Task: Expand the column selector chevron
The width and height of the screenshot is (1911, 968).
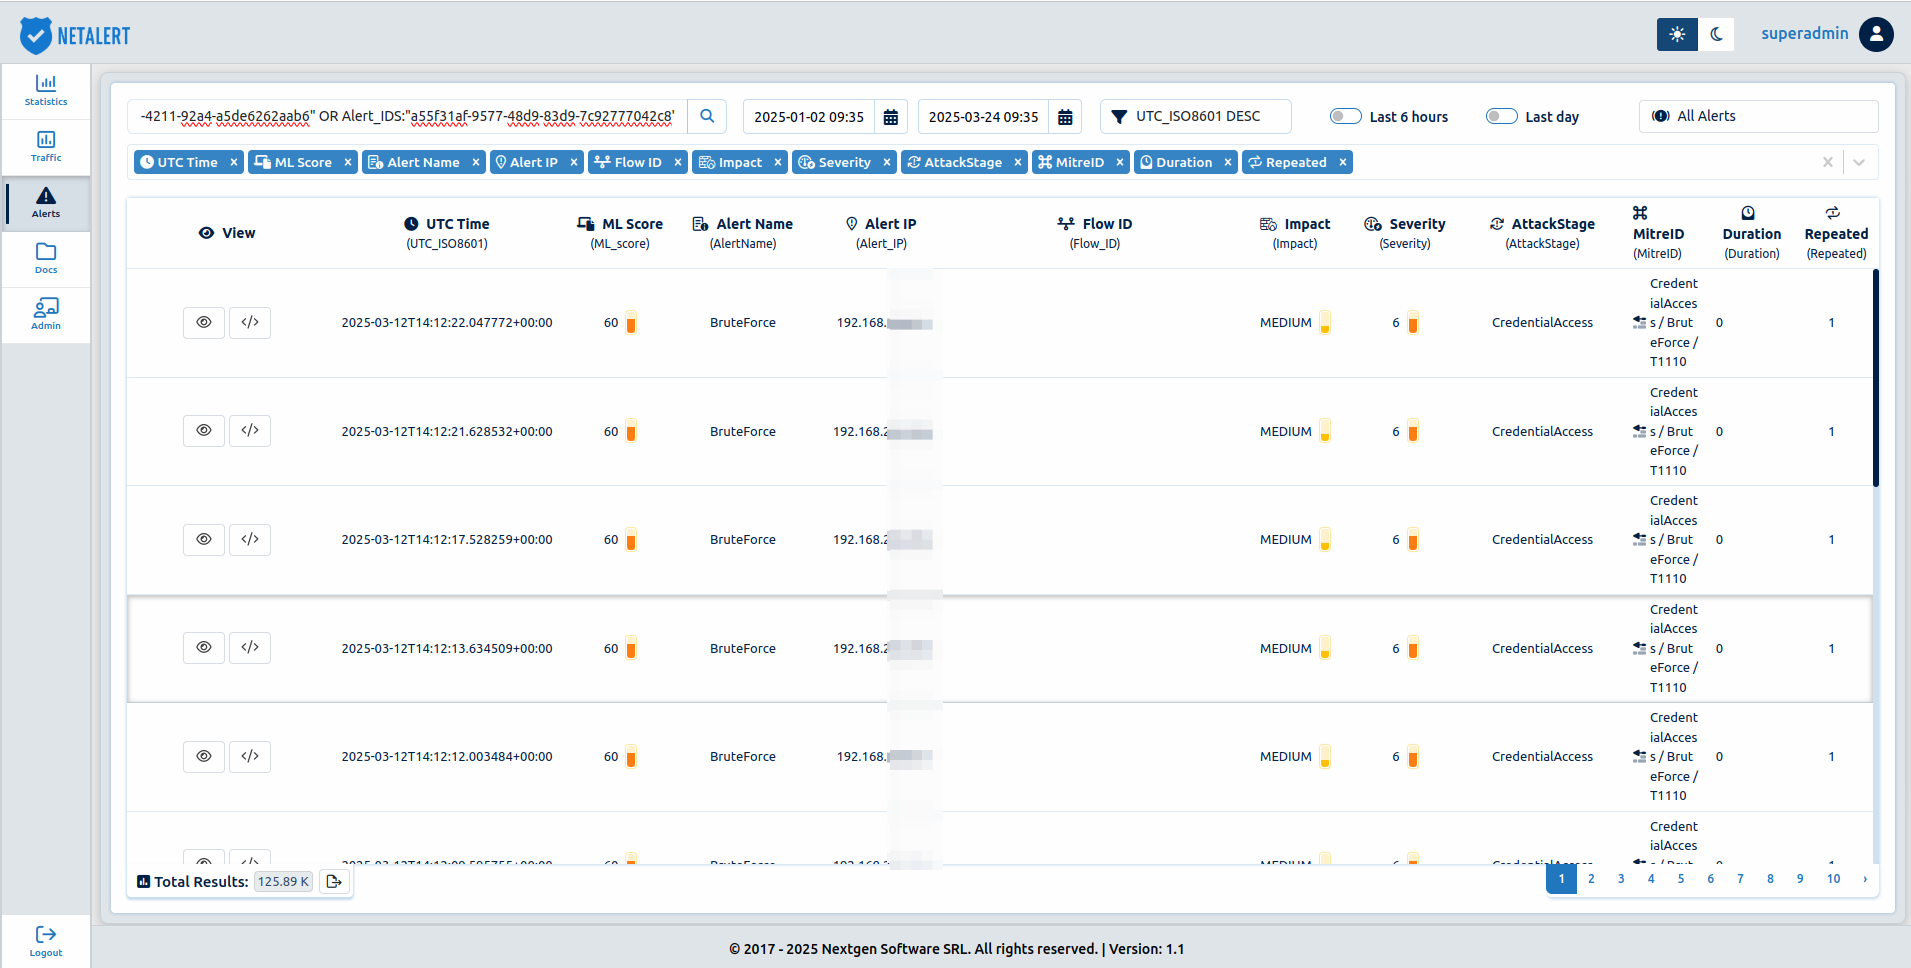Action: pos(1859,162)
